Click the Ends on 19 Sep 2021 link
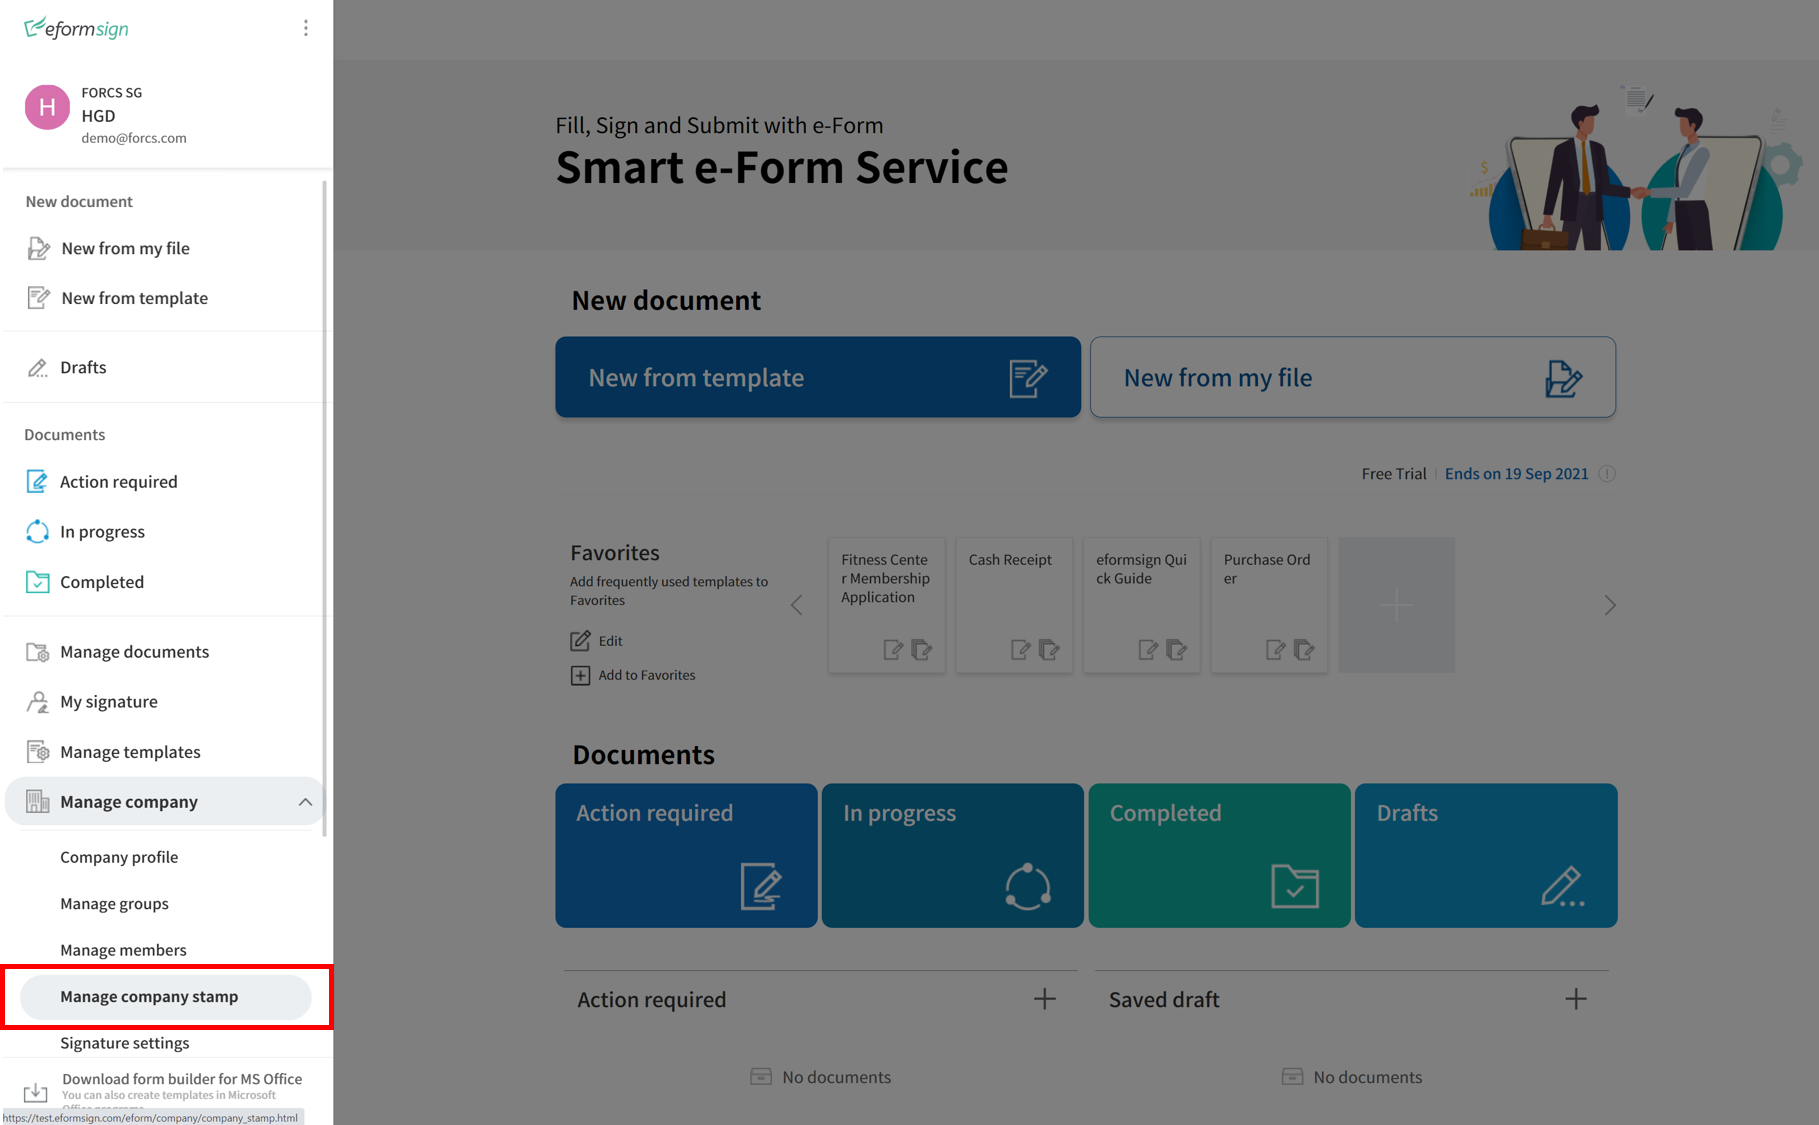 (1516, 474)
